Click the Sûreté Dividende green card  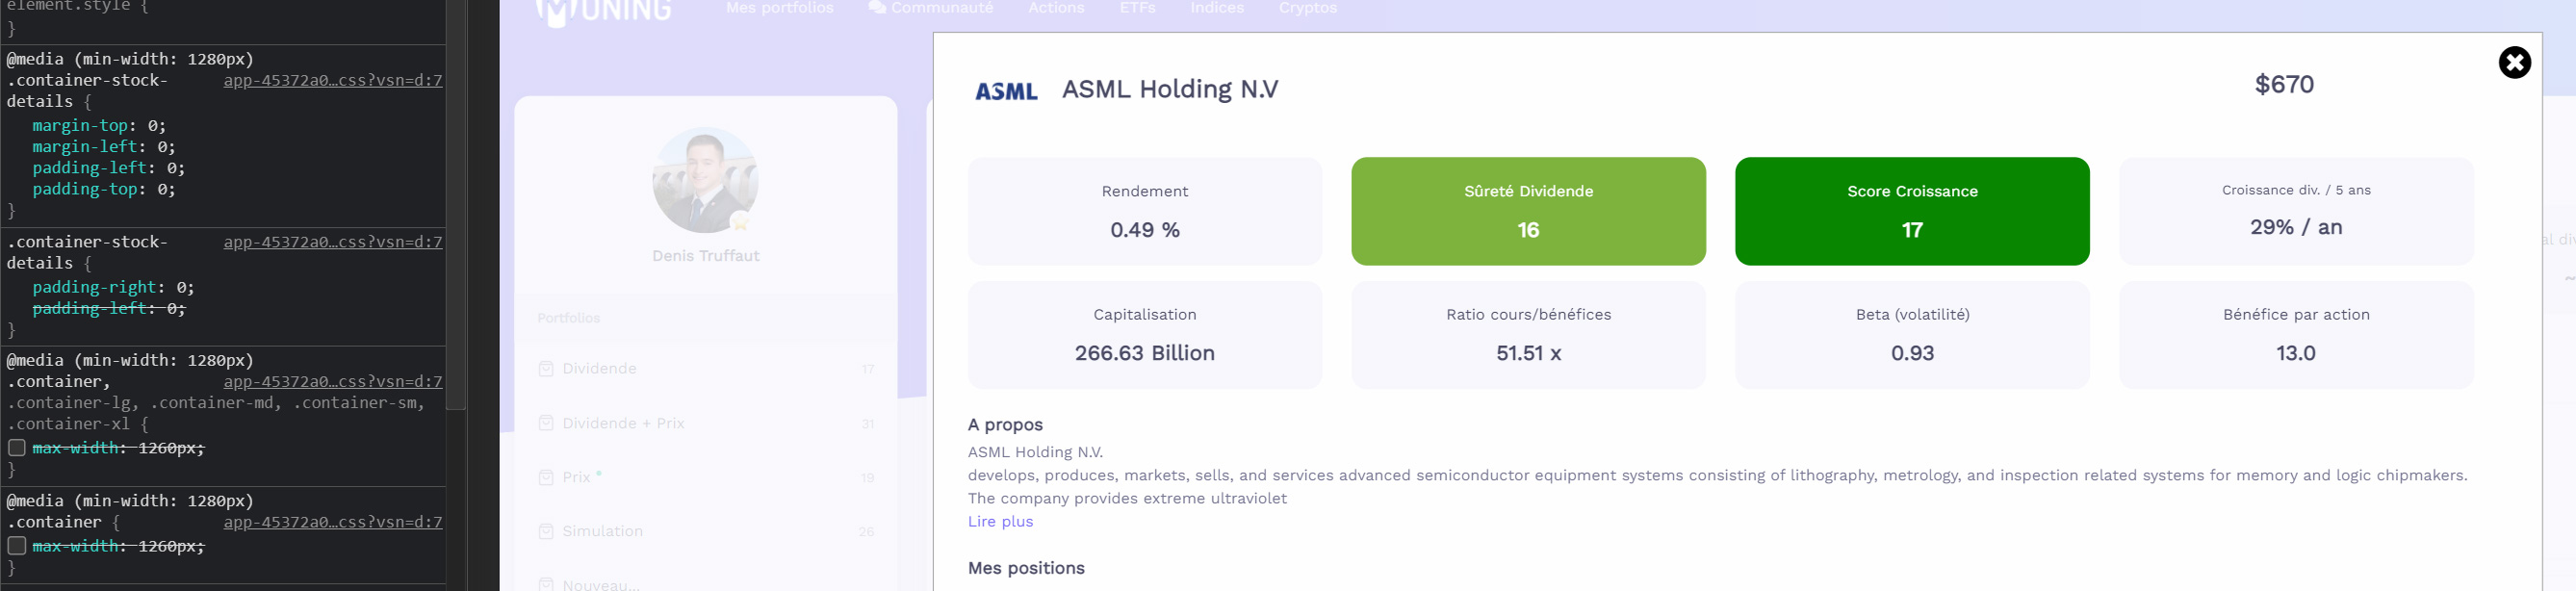pos(1528,211)
